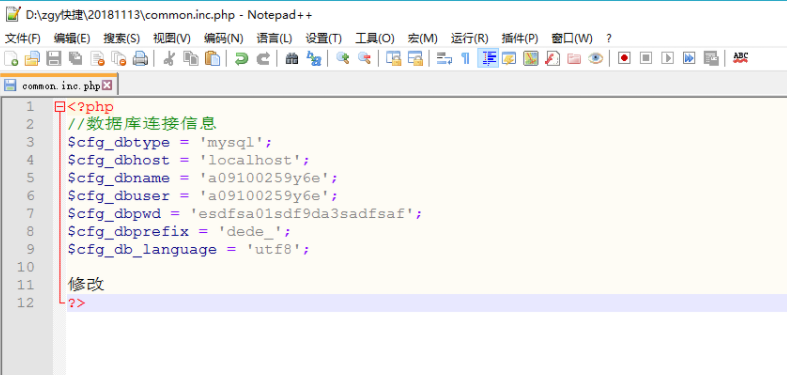The height and width of the screenshot is (375, 787).
Task: Toggle file monitoring eye icon
Action: pyautogui.click(x=595, y=58)
